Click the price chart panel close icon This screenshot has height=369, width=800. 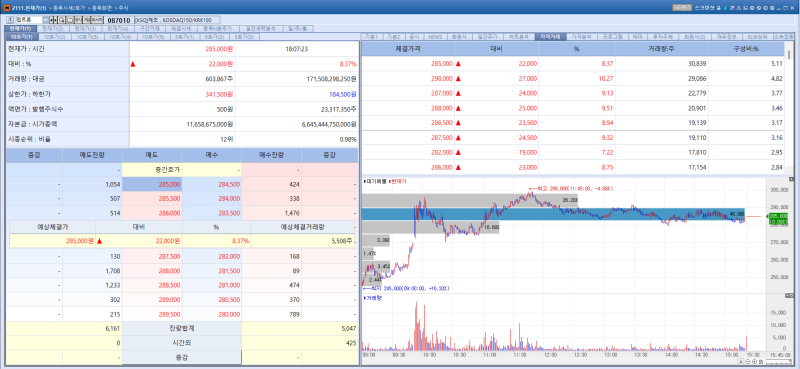pyautogui.click(x=791, y=179)
